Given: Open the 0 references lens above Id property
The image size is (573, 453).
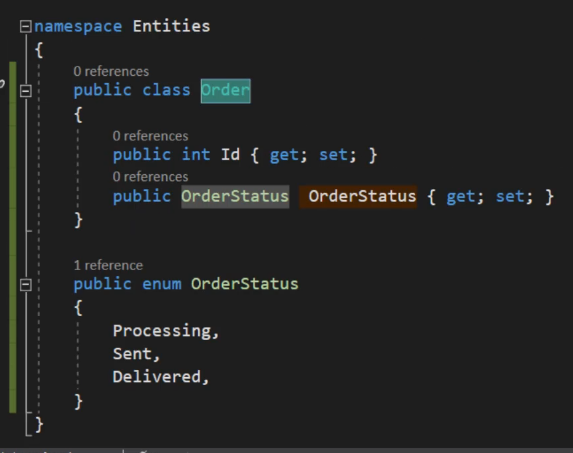Looking at the screenshot, I should point(150,136).
